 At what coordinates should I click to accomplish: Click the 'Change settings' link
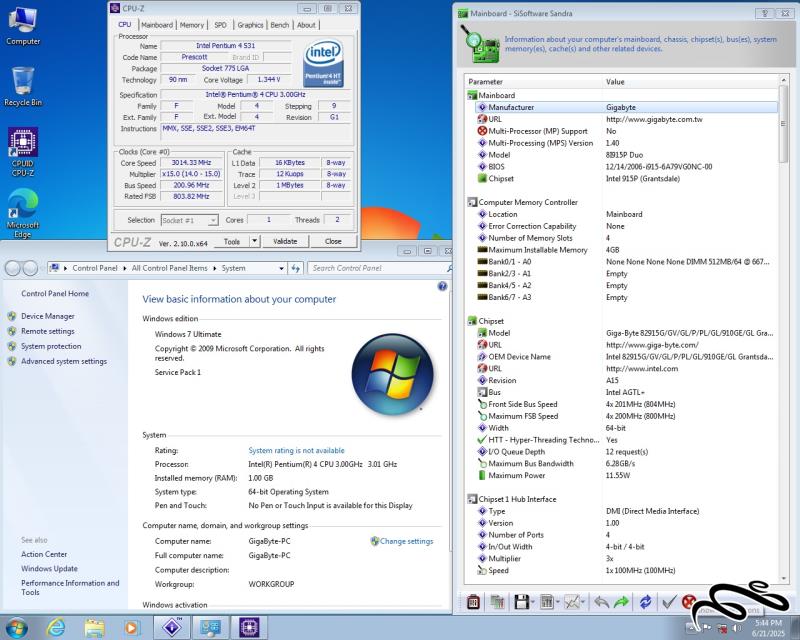click(406, 541)
